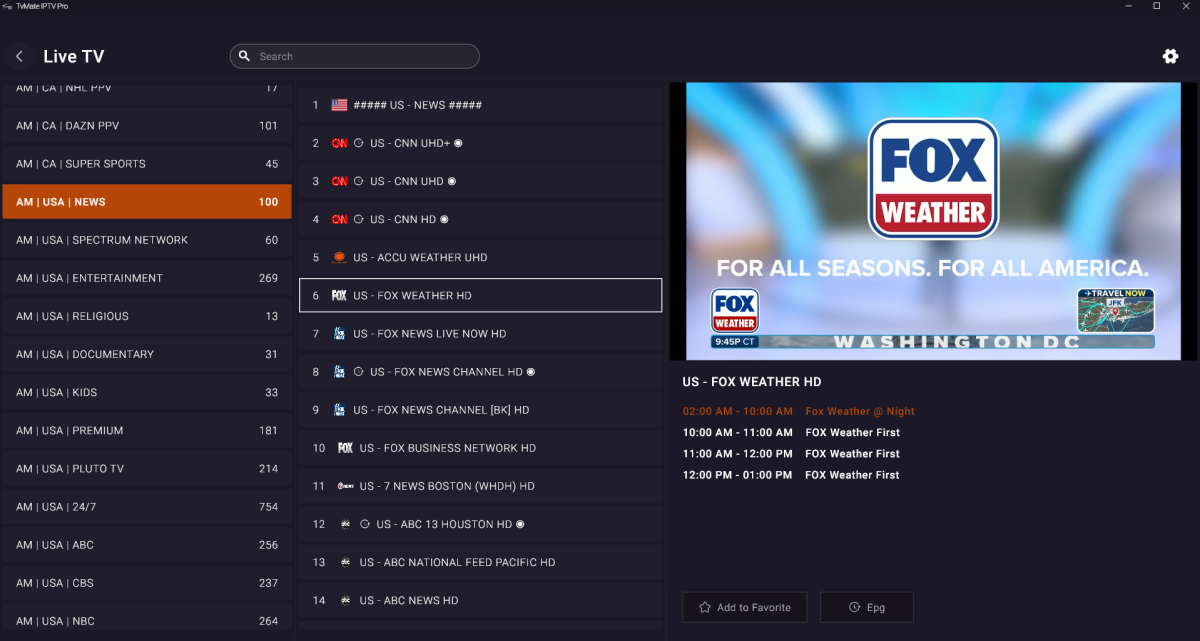Screen dimensions: 1200x641
Task: Click the US flag icon in news header
Action: point(339,105)
